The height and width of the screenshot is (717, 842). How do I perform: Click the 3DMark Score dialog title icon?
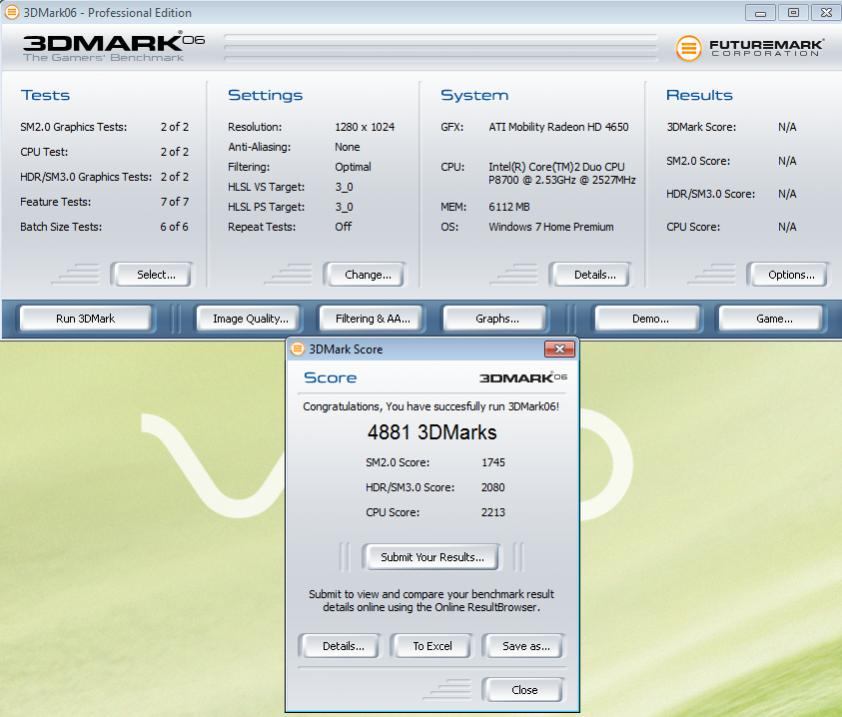tap(297, 349)
